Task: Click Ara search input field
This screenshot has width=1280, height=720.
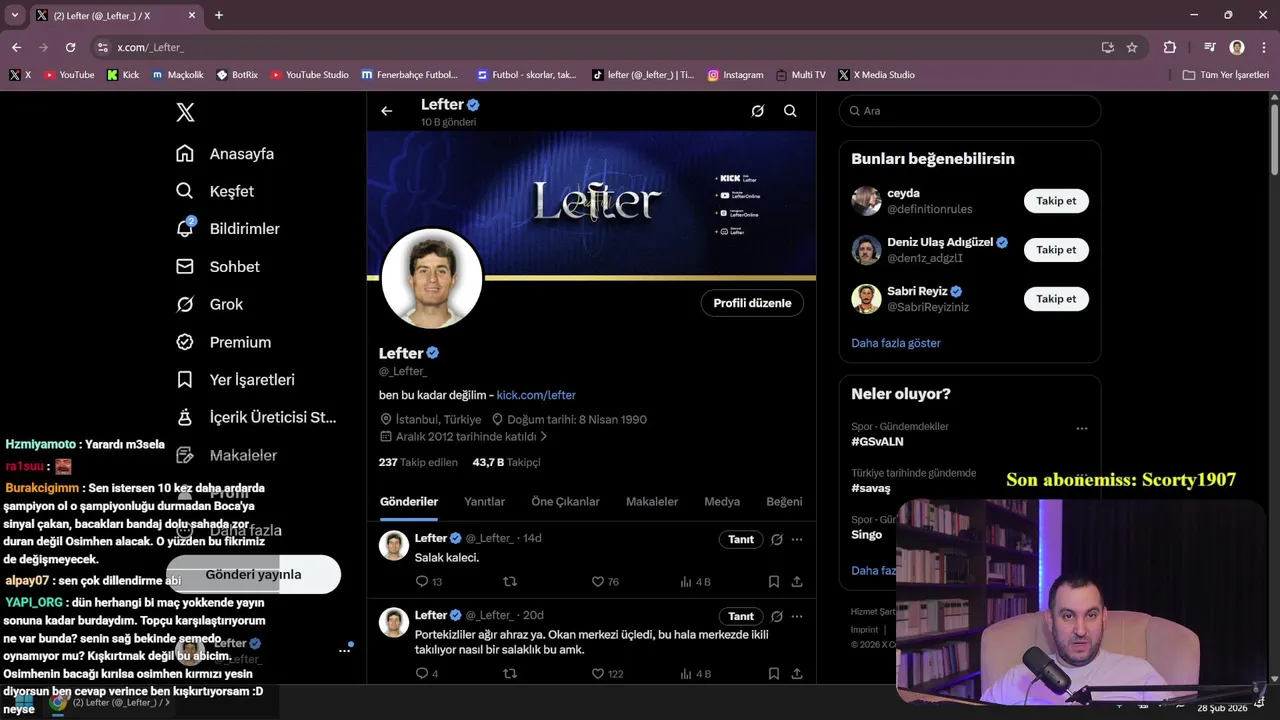Action: (x=970, y=111)
